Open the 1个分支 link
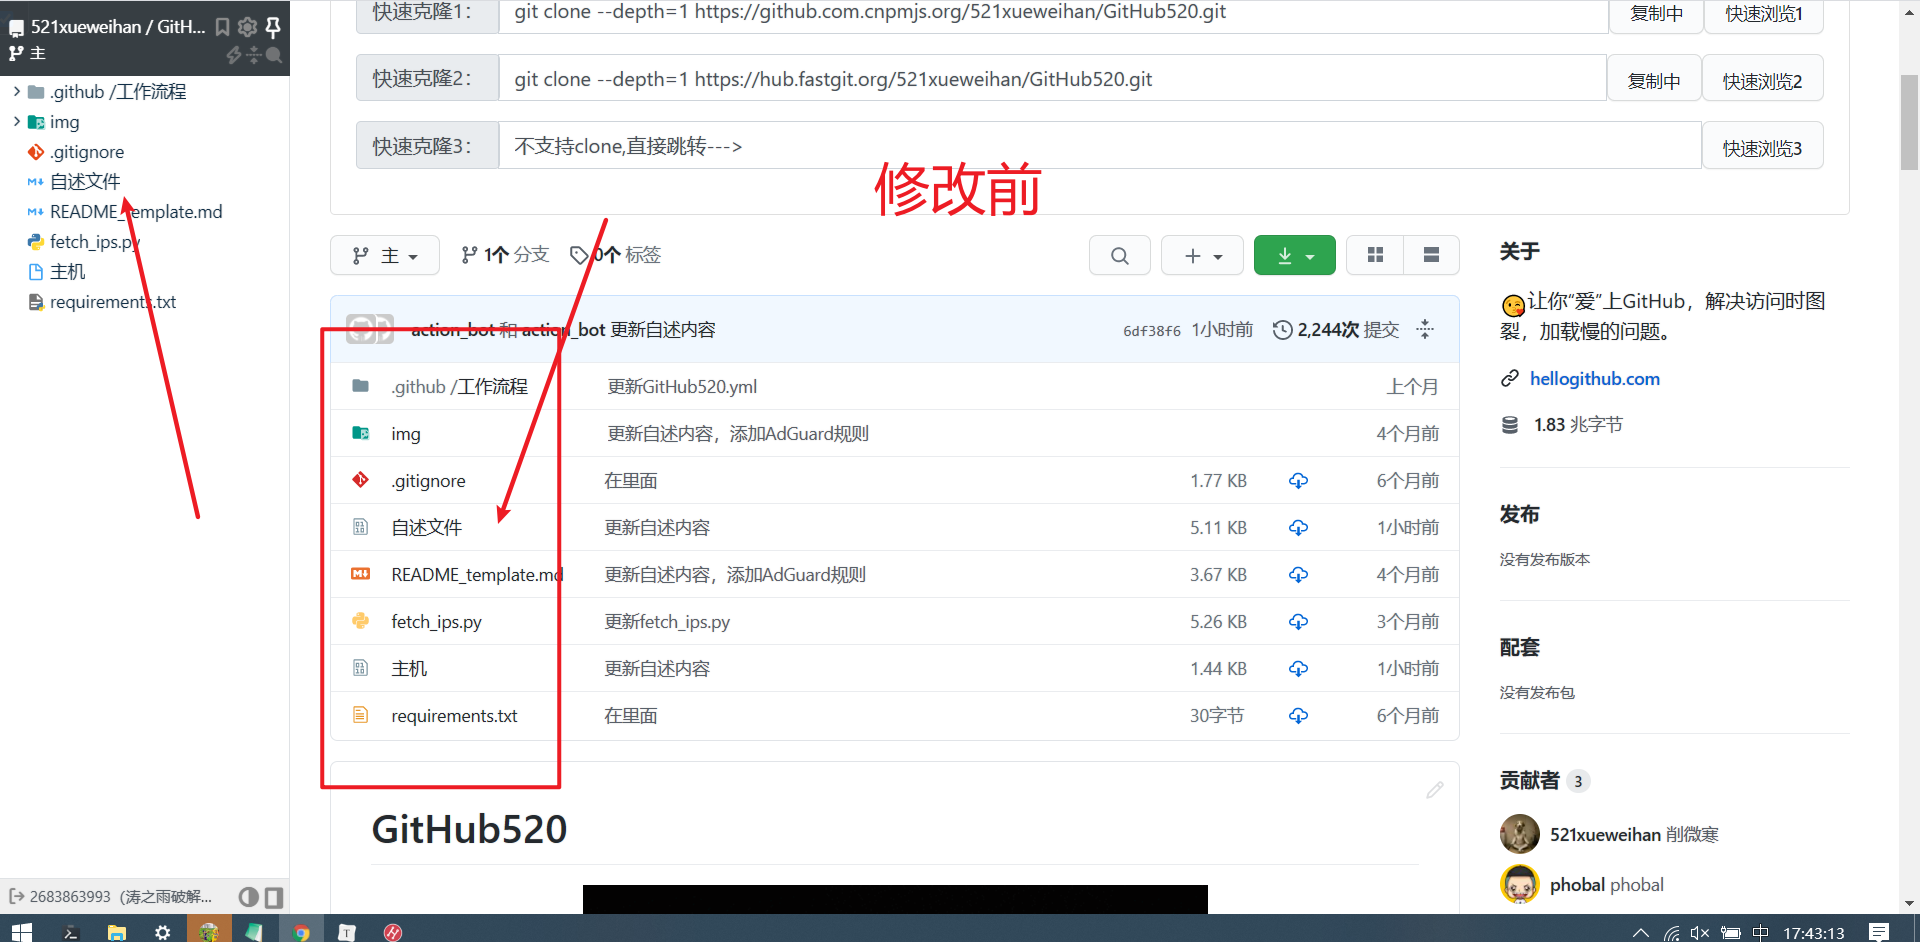 click(x=505, y=255)
